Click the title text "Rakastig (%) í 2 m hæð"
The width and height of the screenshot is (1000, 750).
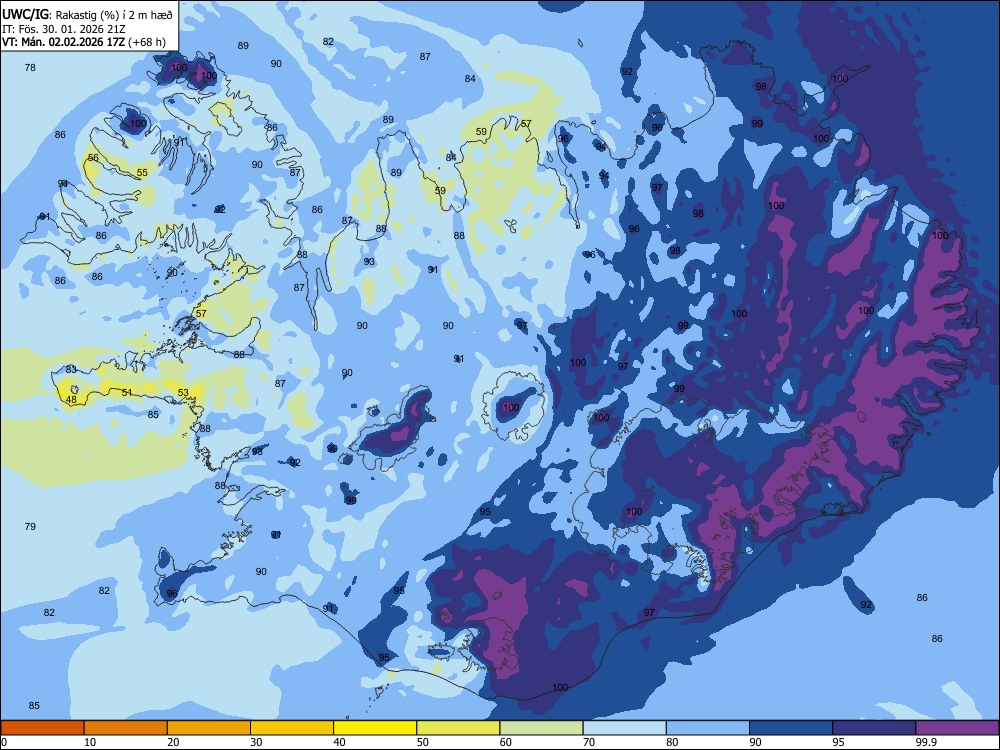[x=114, y=15]
